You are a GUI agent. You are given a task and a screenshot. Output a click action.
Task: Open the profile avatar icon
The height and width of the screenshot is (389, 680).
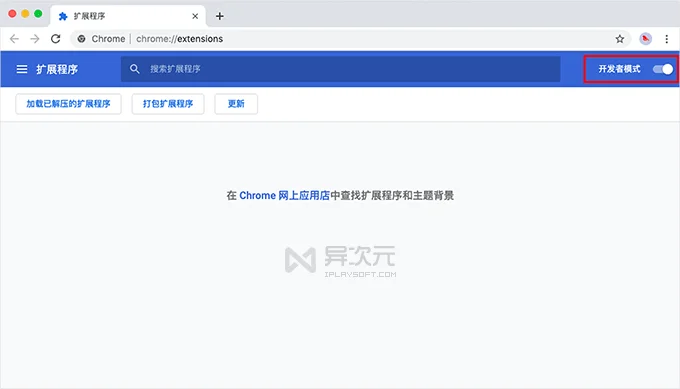tap(645, 39)
